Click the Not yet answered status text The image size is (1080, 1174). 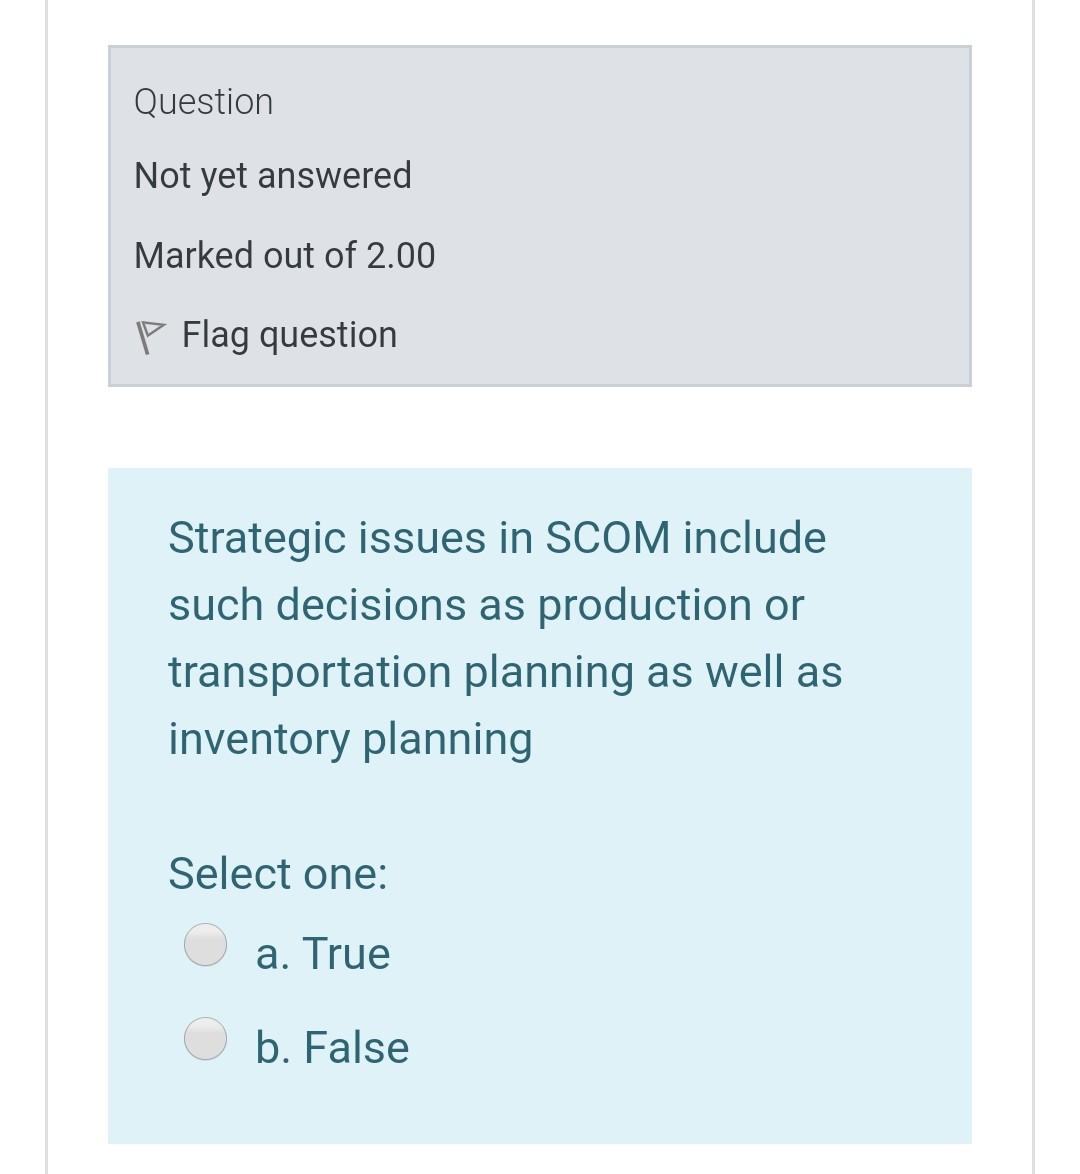[x=272, y=175]
